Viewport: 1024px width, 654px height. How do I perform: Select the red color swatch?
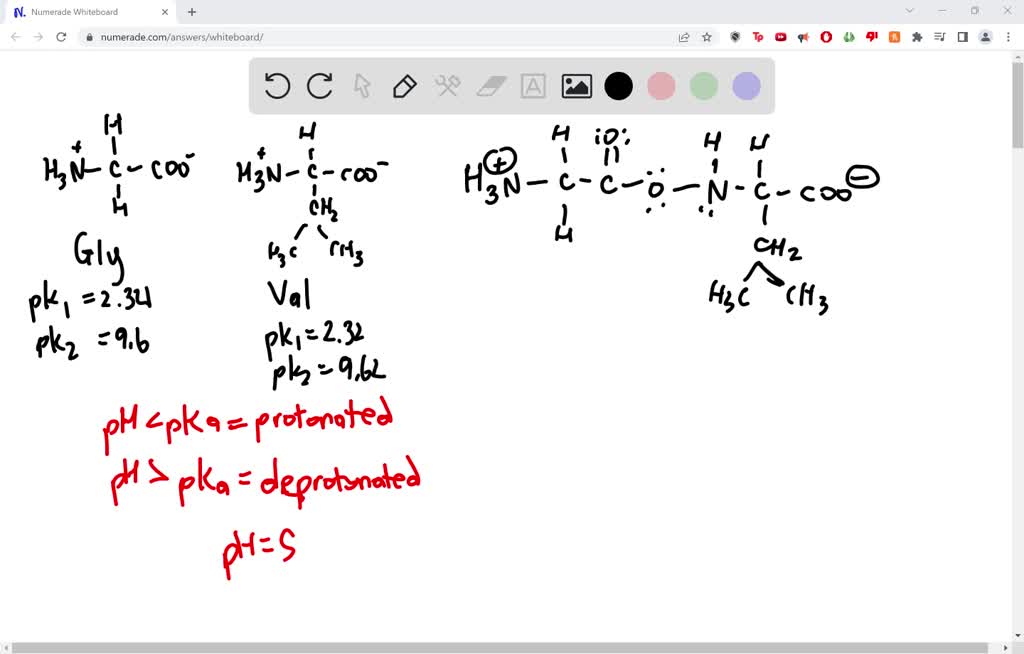661,86
